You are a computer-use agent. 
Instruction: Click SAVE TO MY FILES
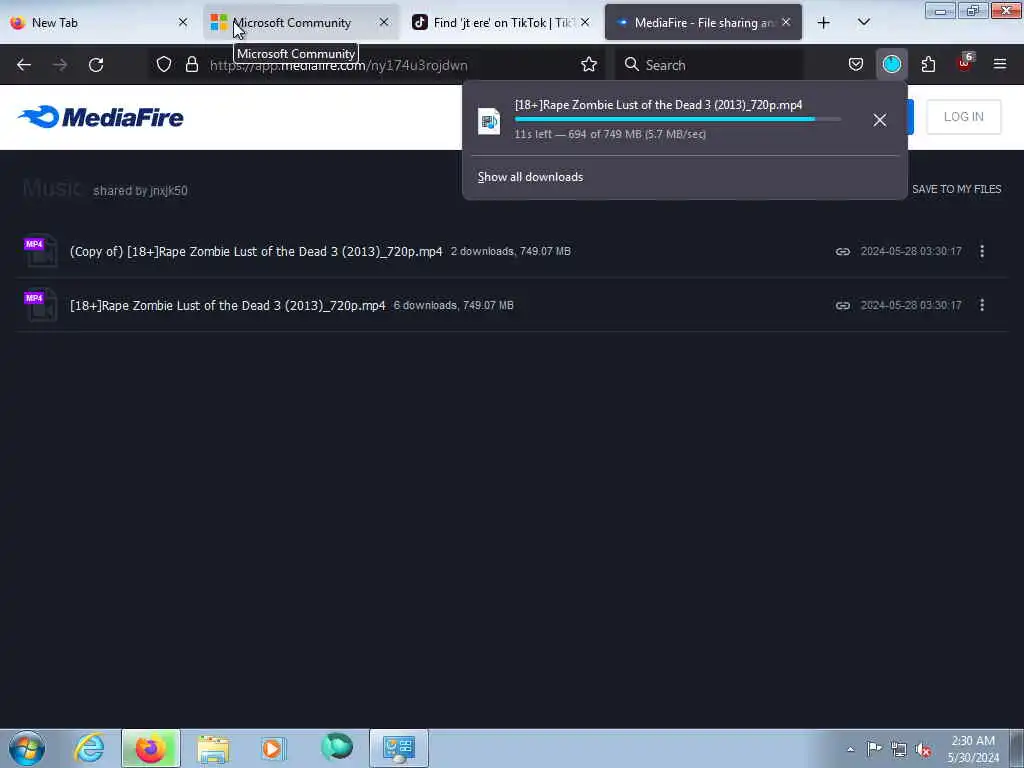click(956, 189)
